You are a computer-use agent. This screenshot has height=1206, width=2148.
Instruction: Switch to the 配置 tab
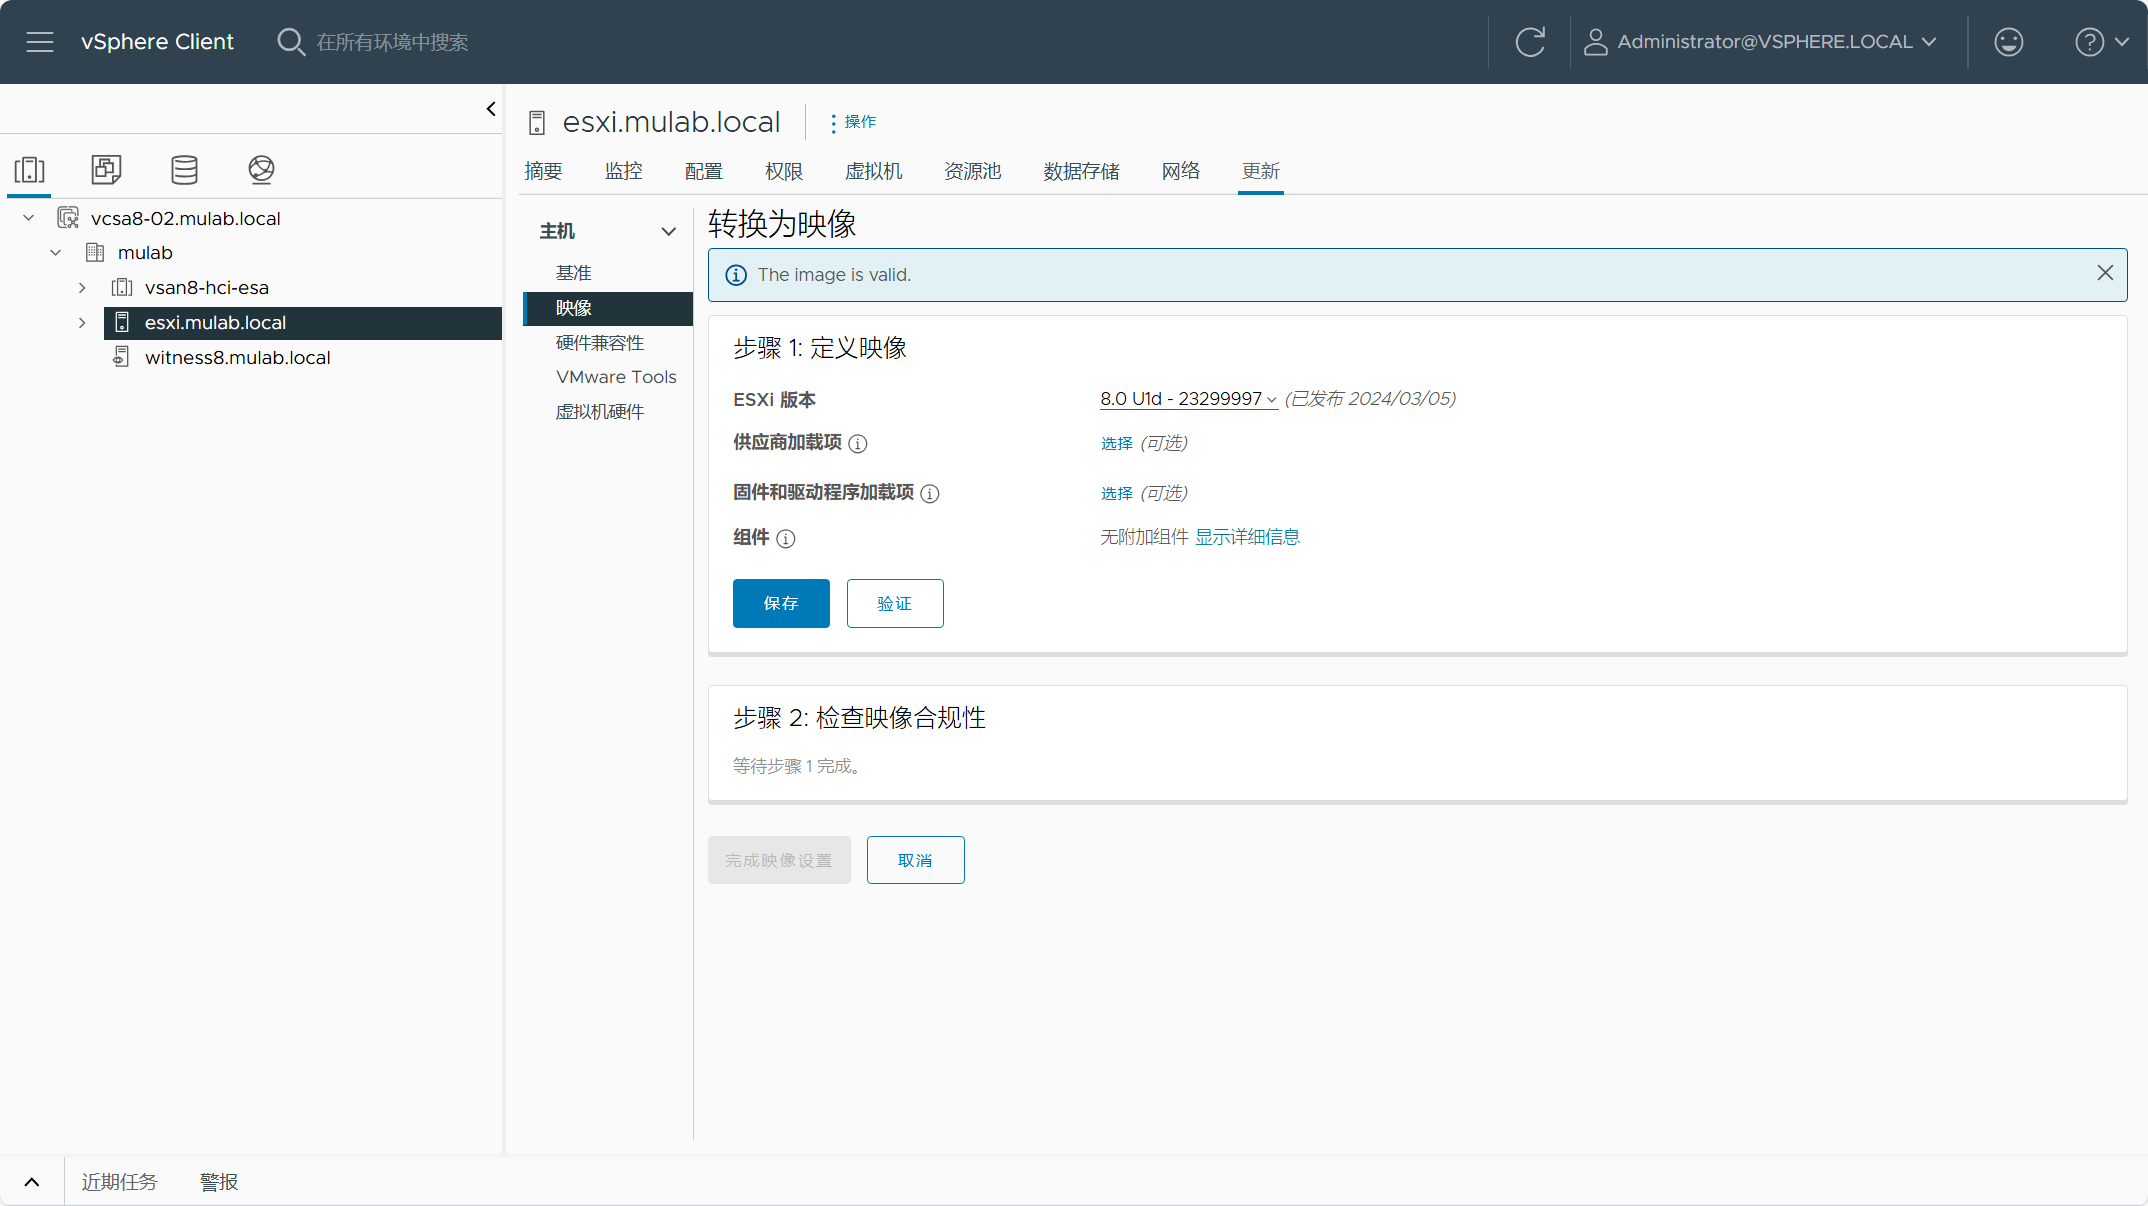click(704, 171)
